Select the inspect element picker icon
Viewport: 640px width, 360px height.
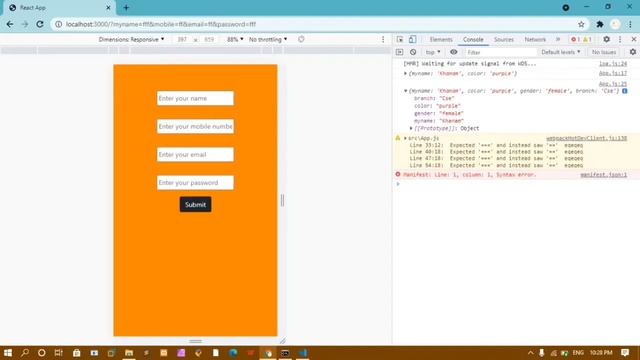coord(400,40)
